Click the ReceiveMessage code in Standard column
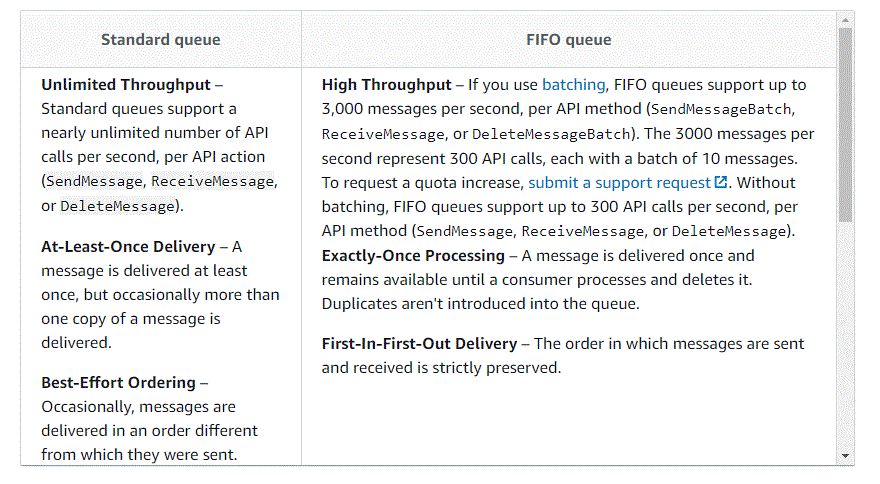 [212, 182]
